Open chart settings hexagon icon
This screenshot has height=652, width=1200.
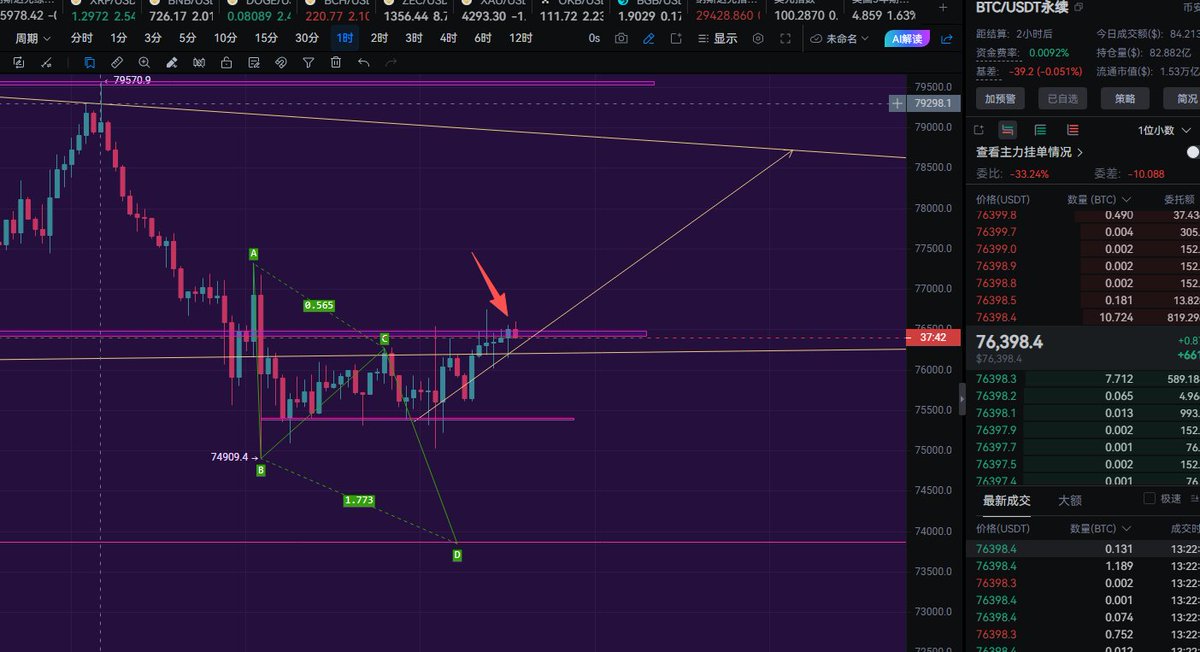[758, 38]
